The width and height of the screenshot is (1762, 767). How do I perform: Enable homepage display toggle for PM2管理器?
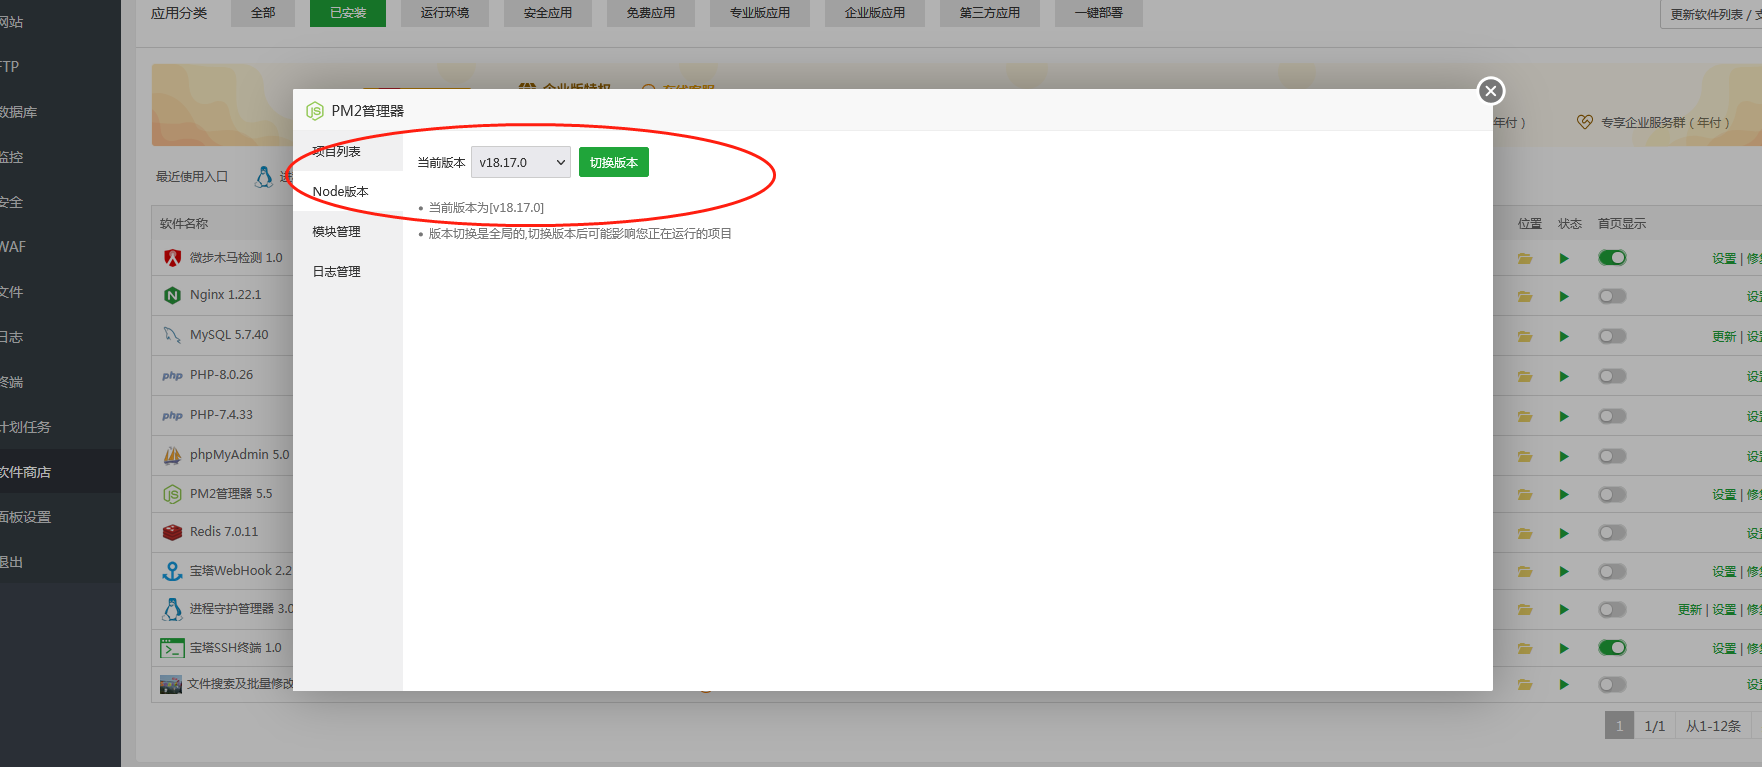point(1612,495)
